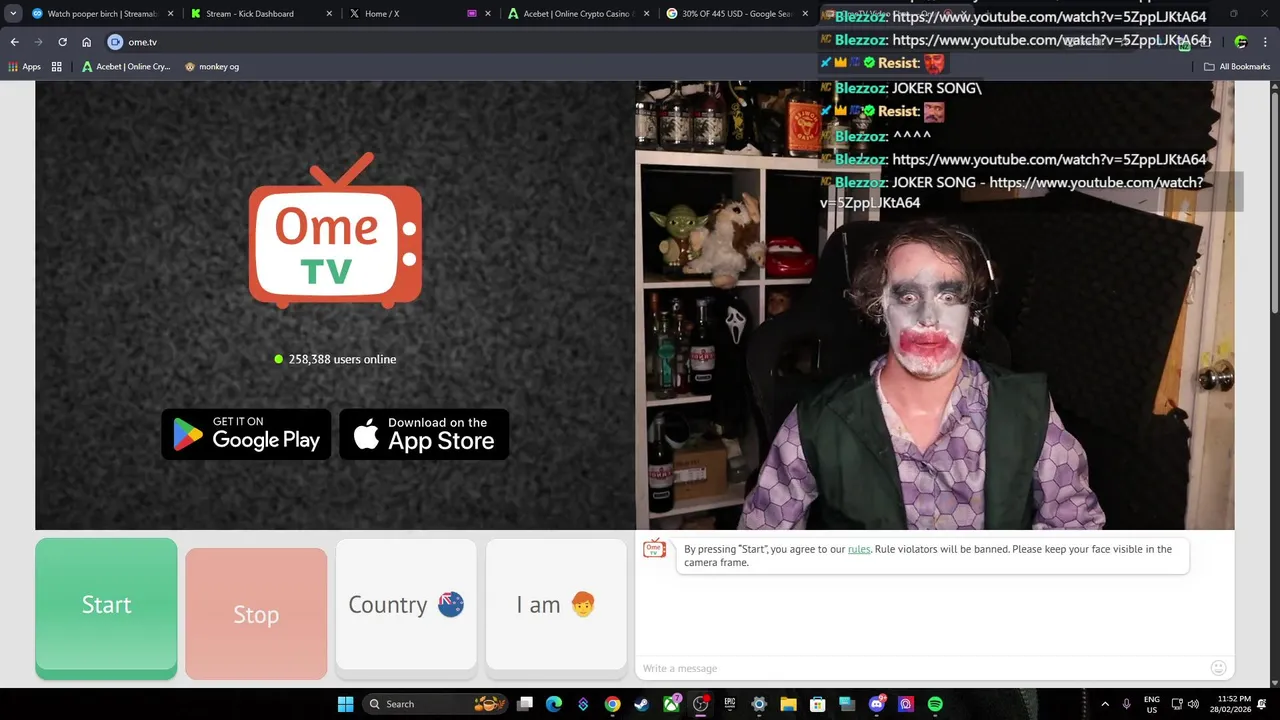The width and height of the screenshot is (1280, 720).
Task: Show hidden system tray icons chevron
Action: [1105, 704]
